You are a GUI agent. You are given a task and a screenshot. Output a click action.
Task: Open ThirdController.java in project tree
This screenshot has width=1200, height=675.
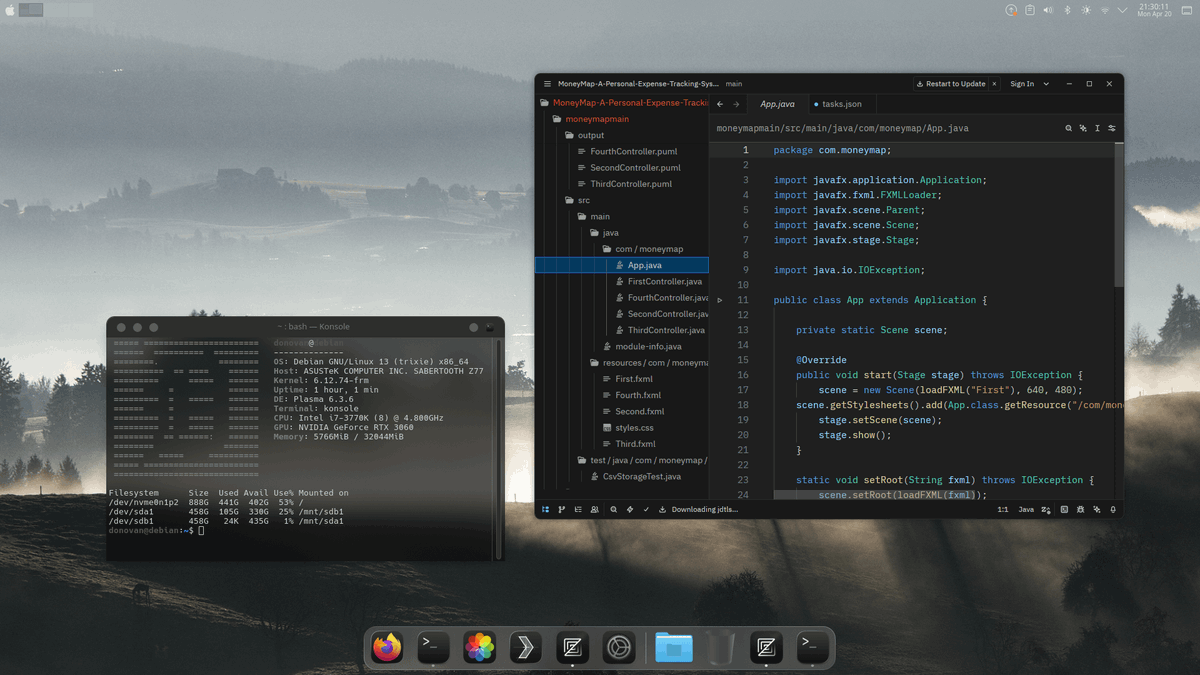(x=622, y=330)
